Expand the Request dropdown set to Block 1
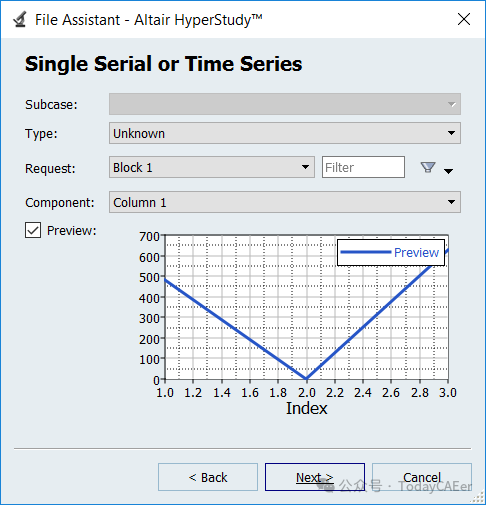 pyautogui.click(x=212, y=167)
